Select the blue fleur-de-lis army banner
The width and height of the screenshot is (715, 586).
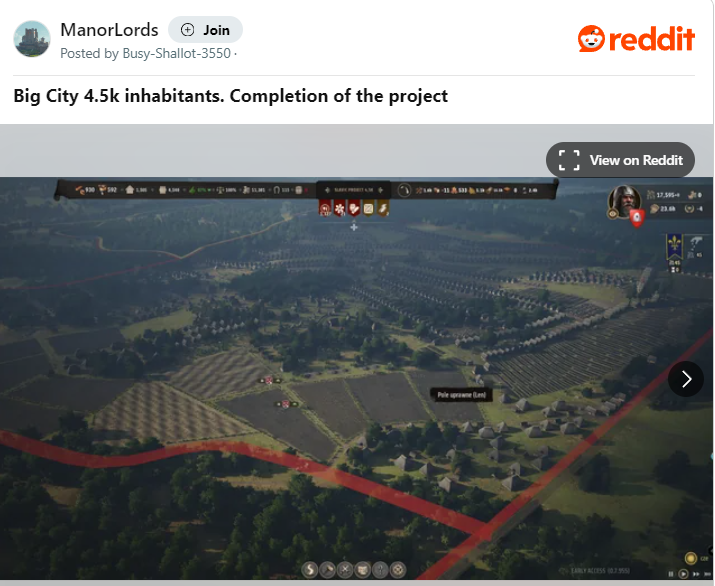(674, 246)
